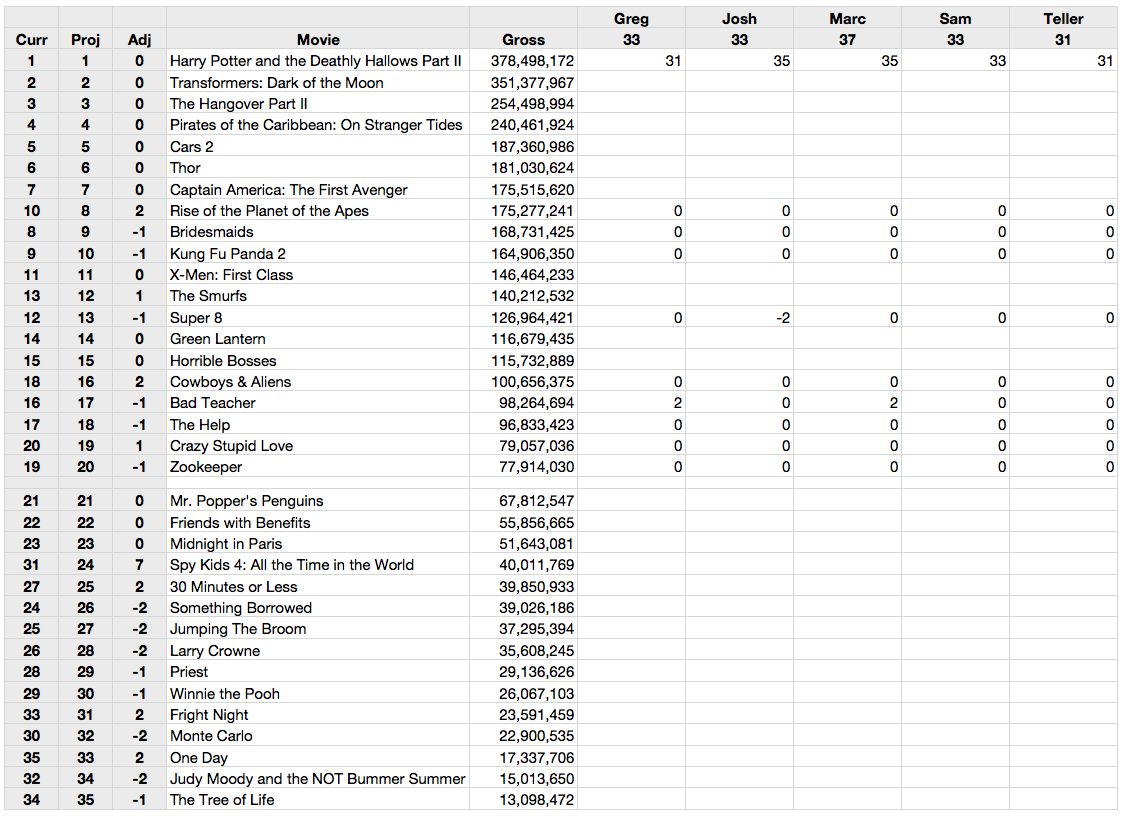Select Pirates of the Caribbean: On Stranger Tides
1124x816 pixels.
[316, 125]
